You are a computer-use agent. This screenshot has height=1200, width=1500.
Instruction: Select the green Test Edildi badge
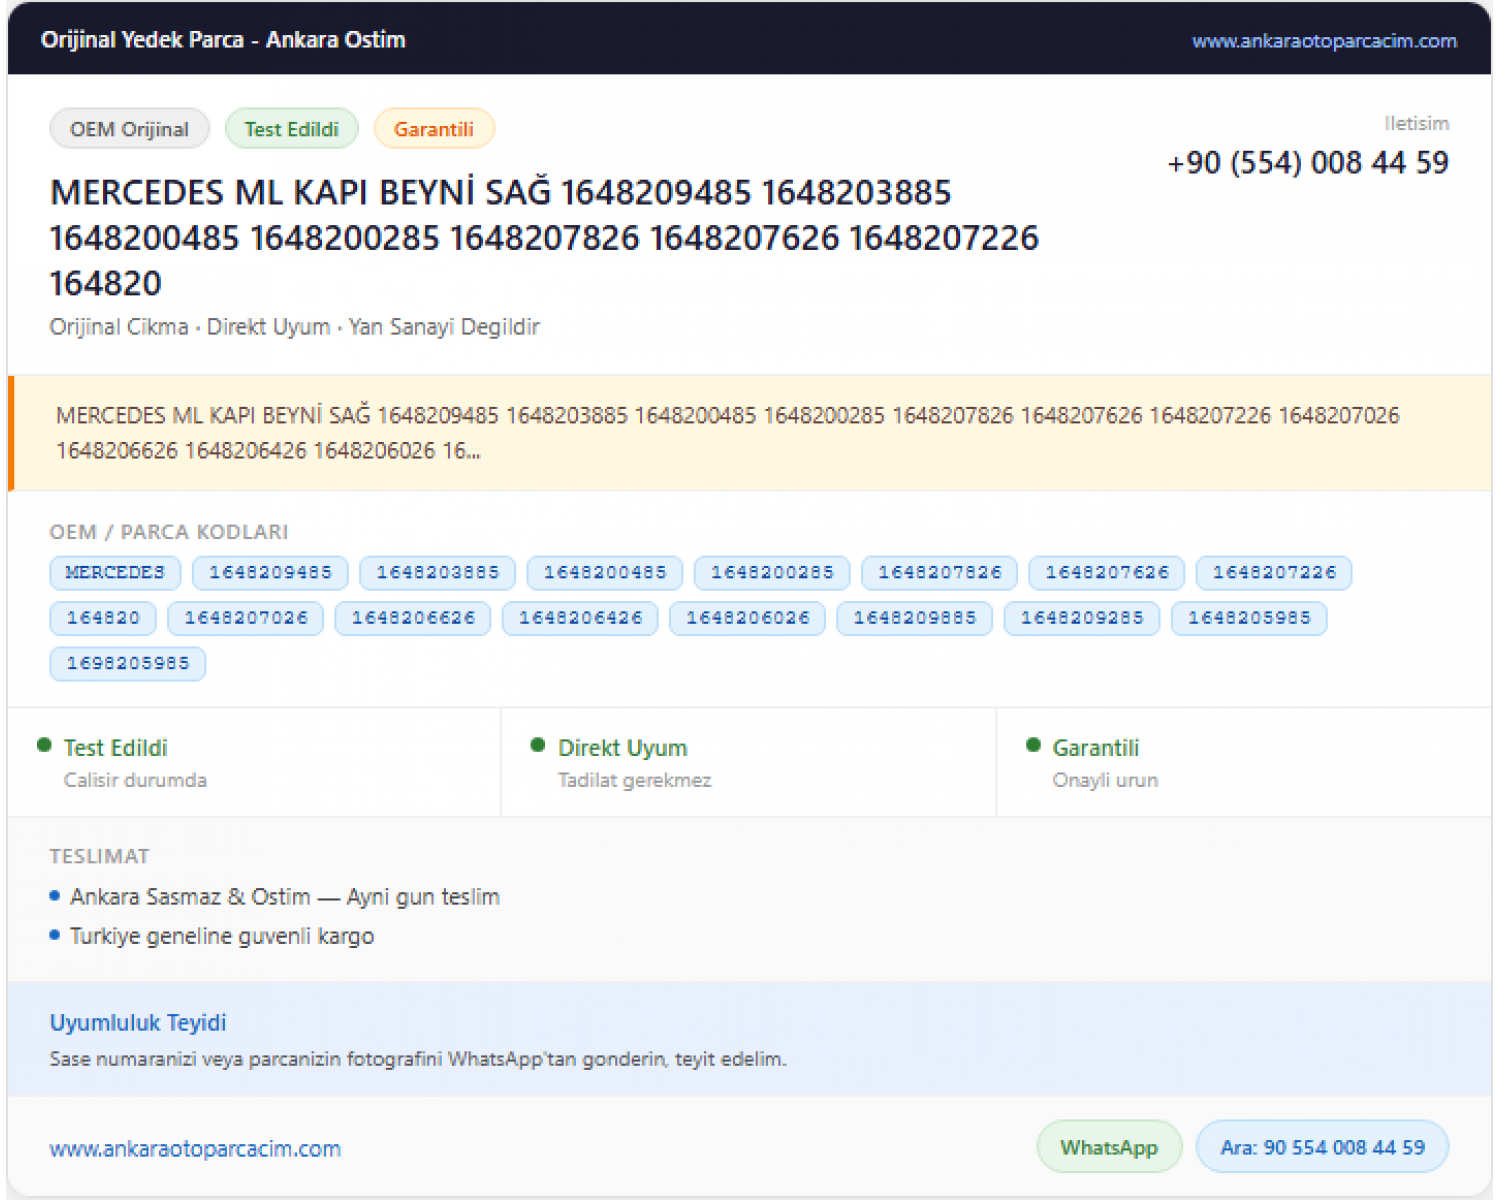[292, 129]
